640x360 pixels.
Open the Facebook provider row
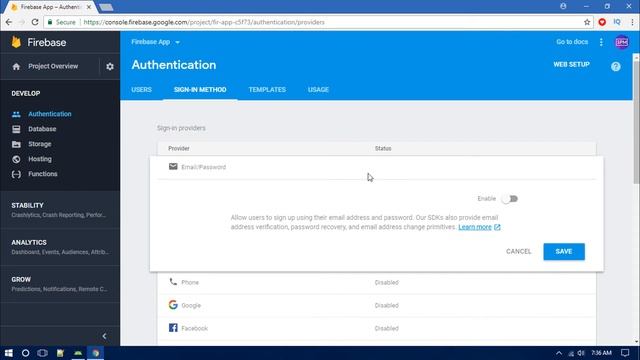376,328
